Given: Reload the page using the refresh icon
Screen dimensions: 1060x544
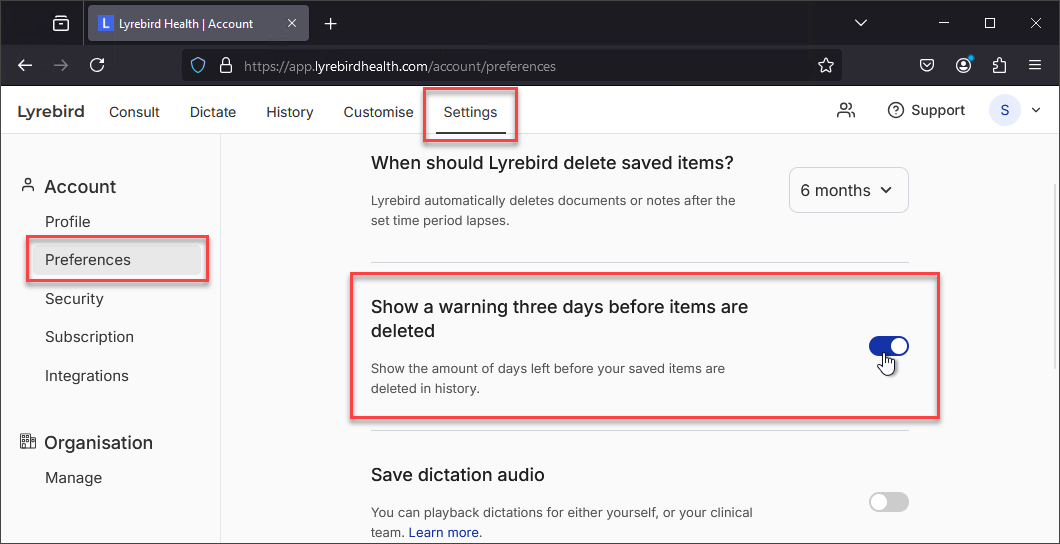Looking at the screenshot, I should (x=97, y=66).
